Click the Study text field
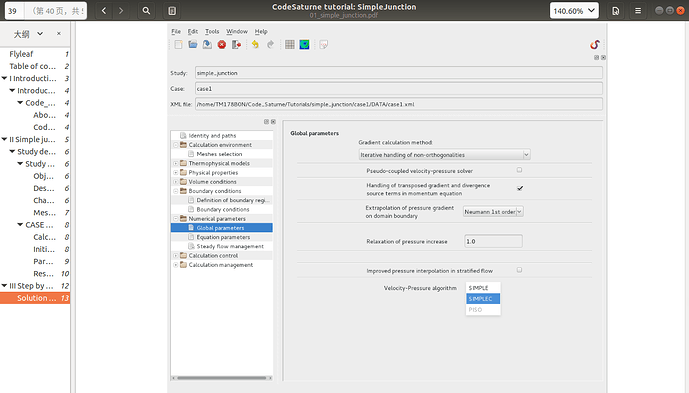689x393 pixels. pyautogui.click(x=399, y=73)
